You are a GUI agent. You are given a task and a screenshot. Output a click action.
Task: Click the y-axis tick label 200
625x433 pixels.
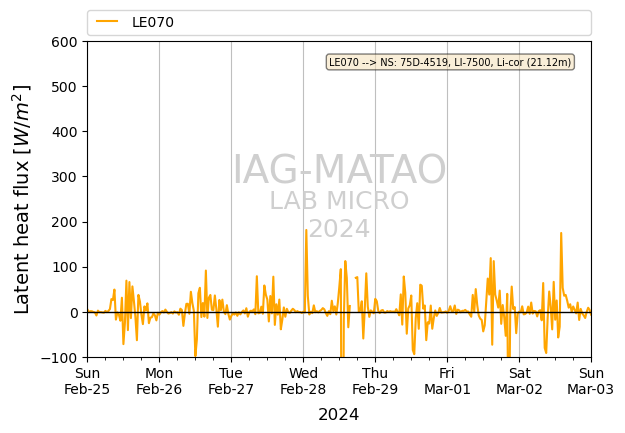64,222
